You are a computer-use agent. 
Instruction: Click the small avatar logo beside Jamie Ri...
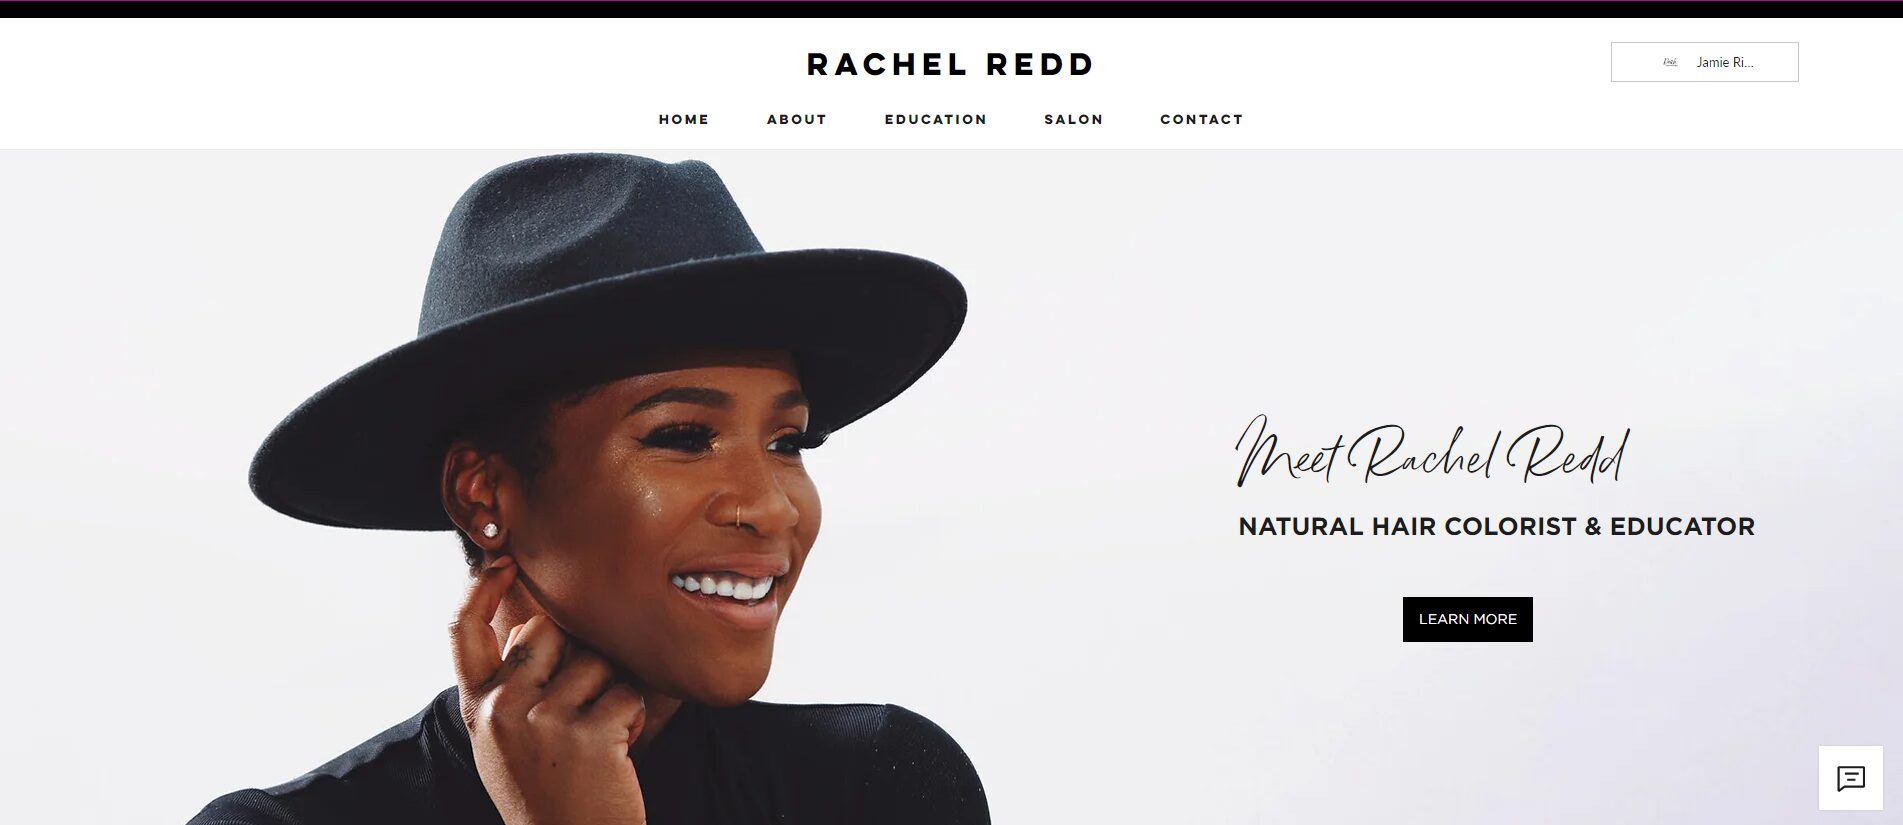point(1670,62)
